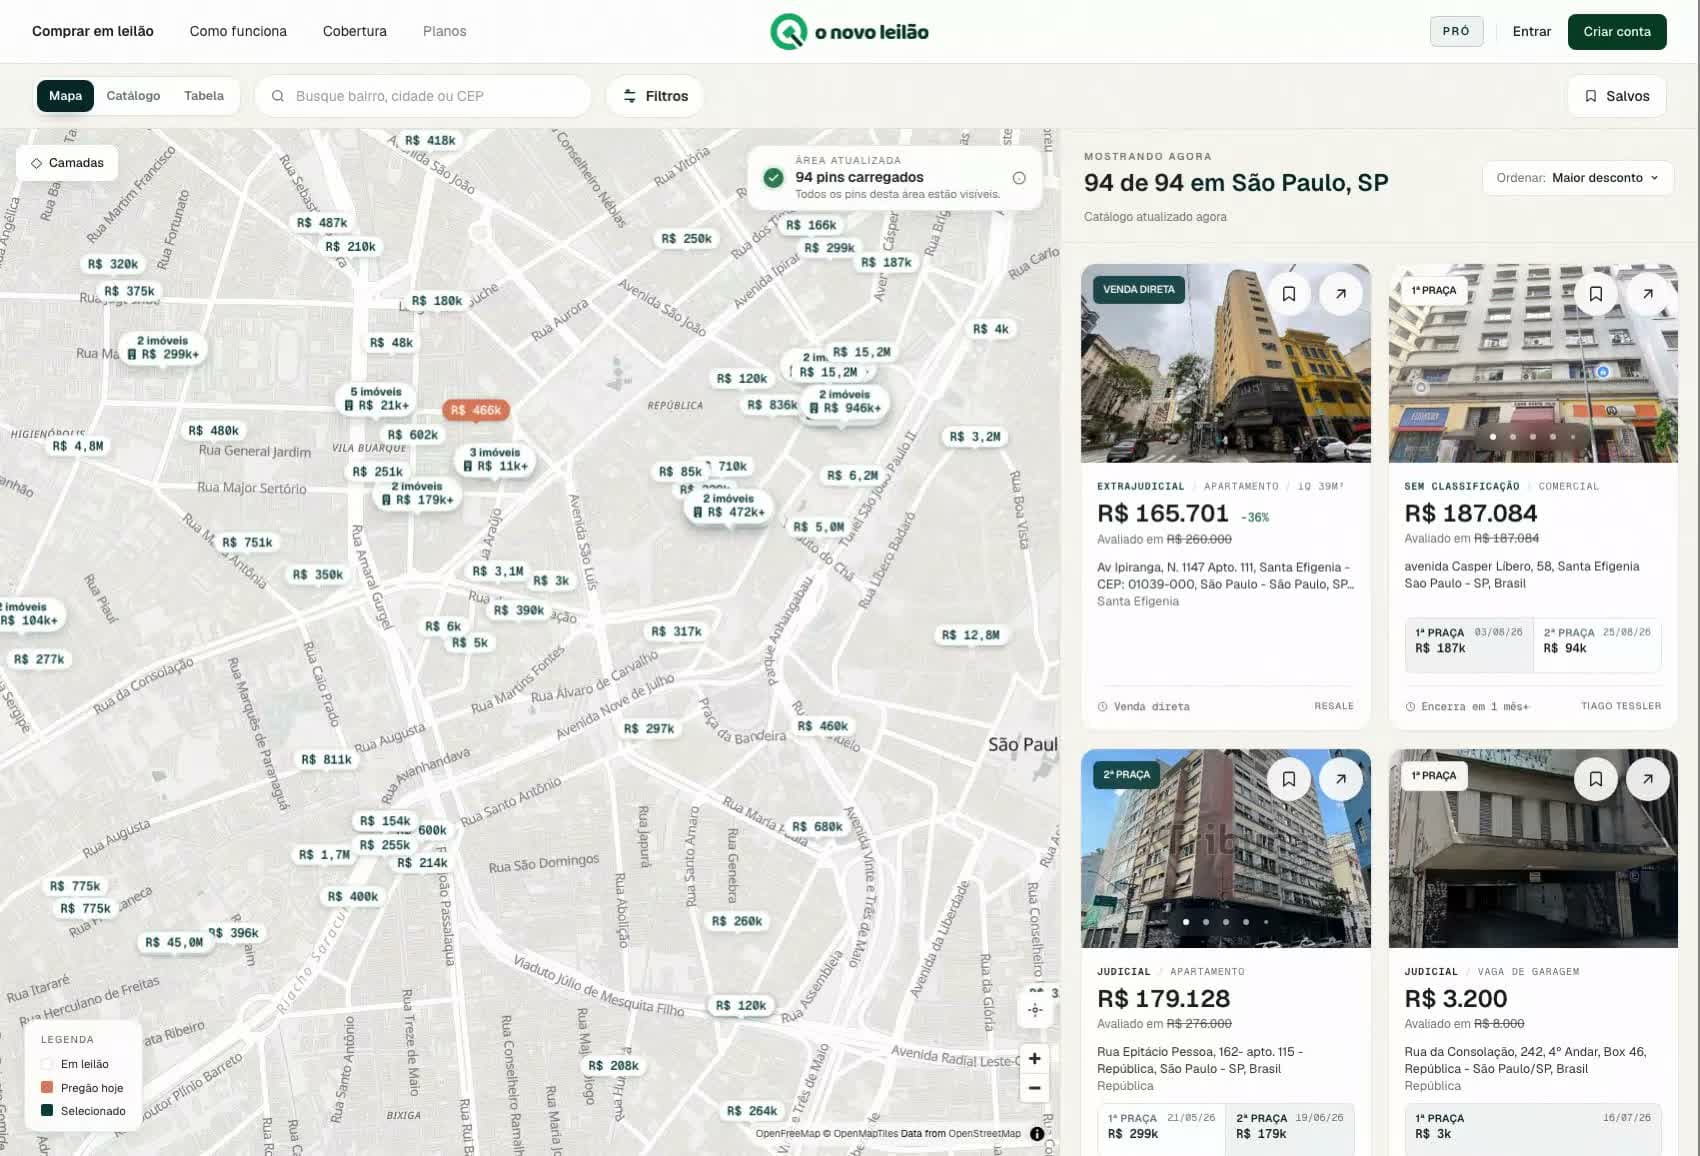Open the 2 imóveis R$ 299k+ cluster pin

pos(162,348)
